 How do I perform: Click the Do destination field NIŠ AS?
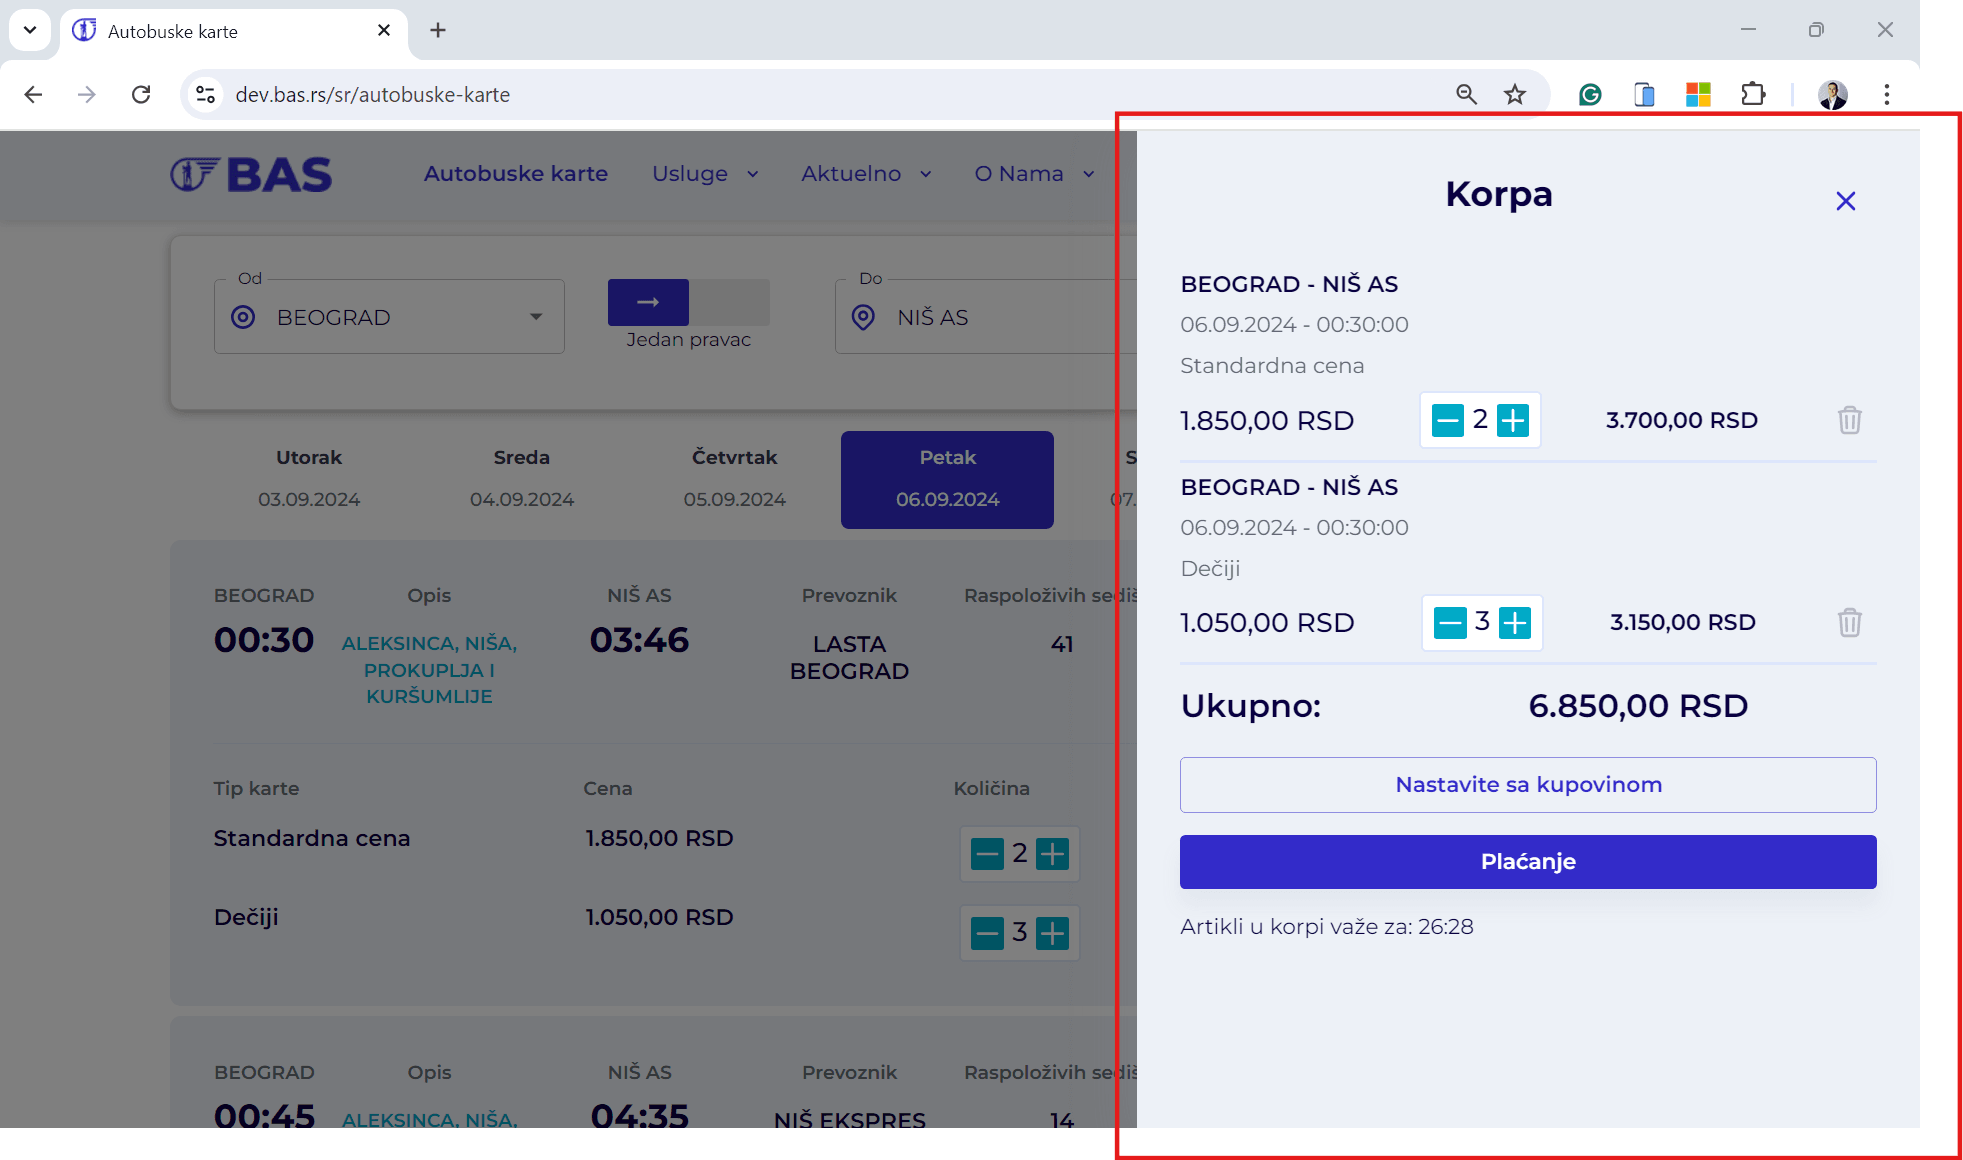point(985,317)
